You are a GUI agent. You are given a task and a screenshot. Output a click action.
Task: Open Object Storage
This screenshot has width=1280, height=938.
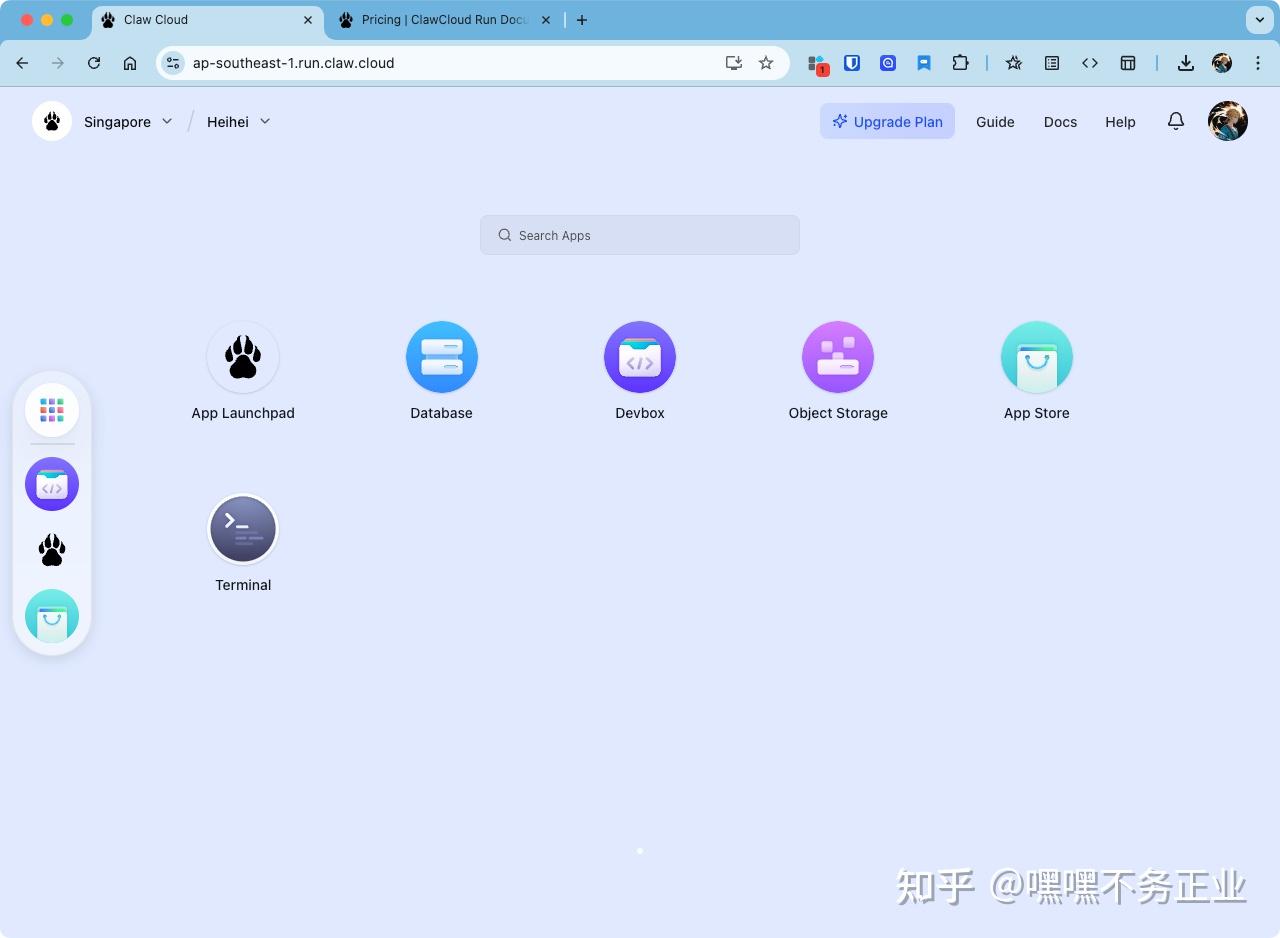pyautogui.click(x=838, y=356)
